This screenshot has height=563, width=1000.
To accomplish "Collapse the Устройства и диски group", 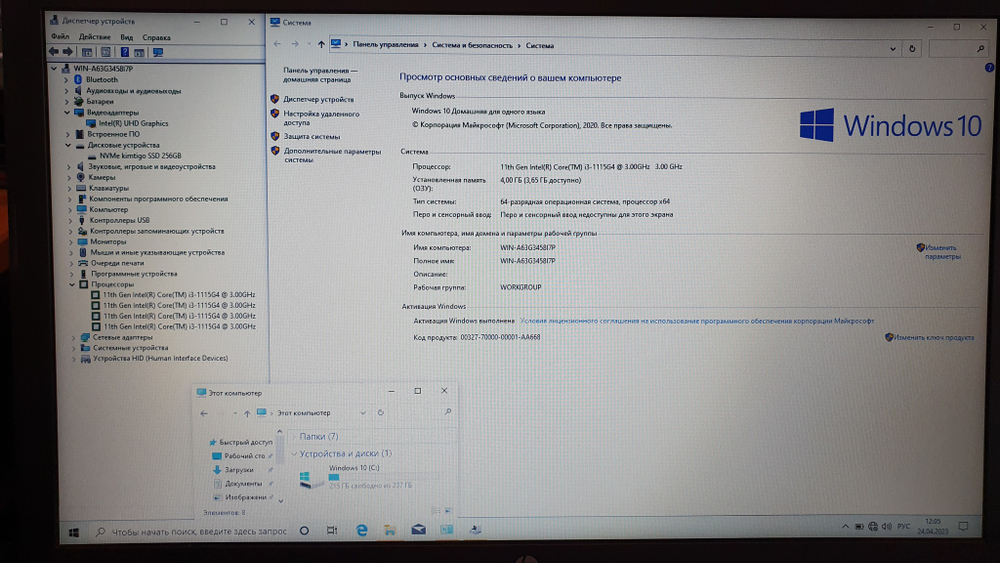I will [x=294, y=454].
